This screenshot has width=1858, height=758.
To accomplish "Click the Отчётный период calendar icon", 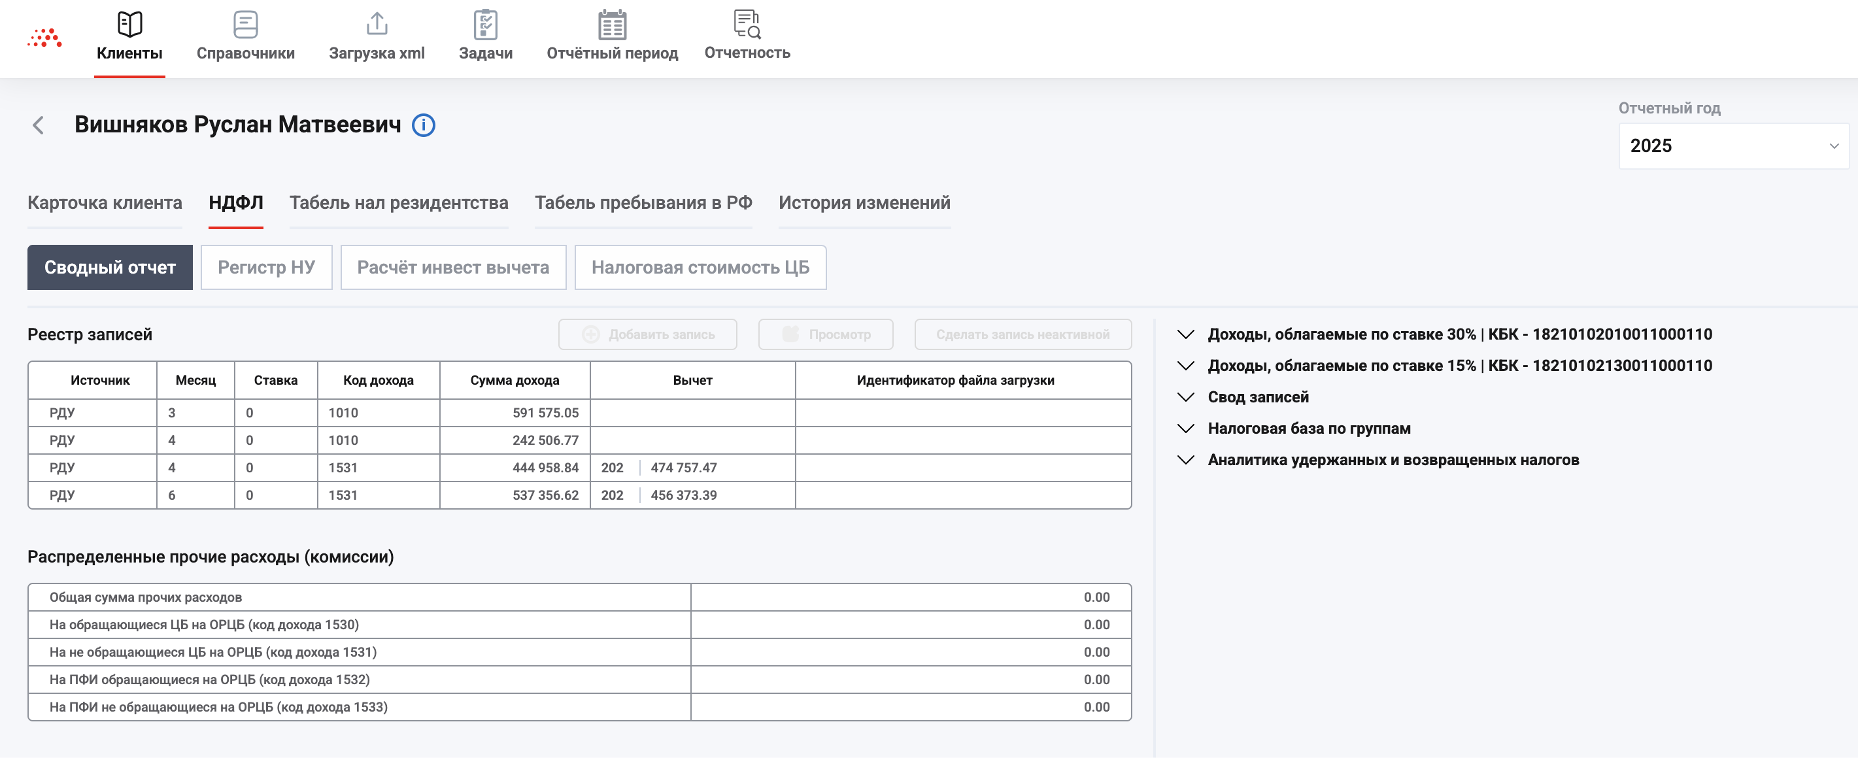I will (612, 24).
